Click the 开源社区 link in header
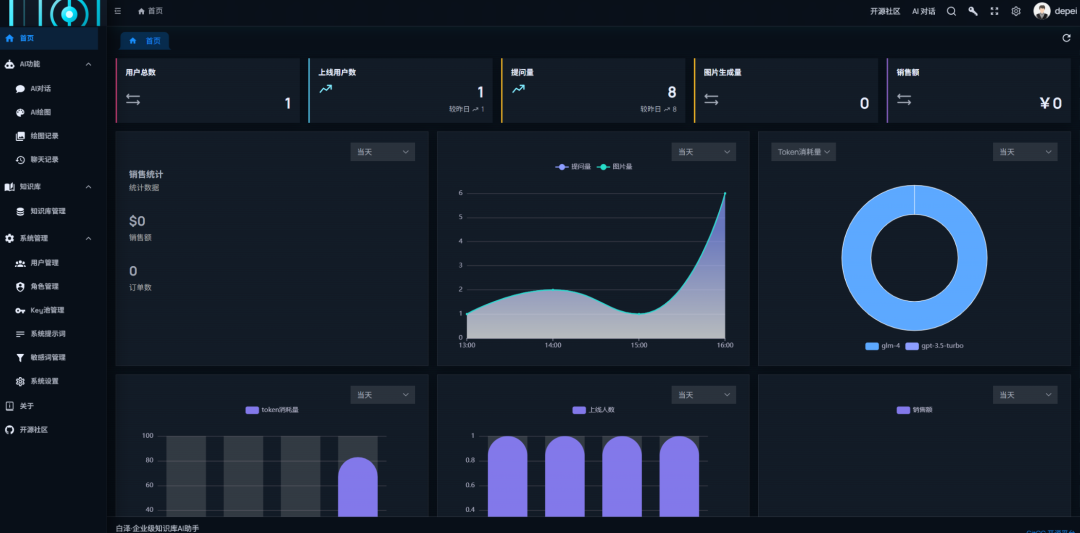Viewport: 1080px width, 533px height. pos(885,11)
